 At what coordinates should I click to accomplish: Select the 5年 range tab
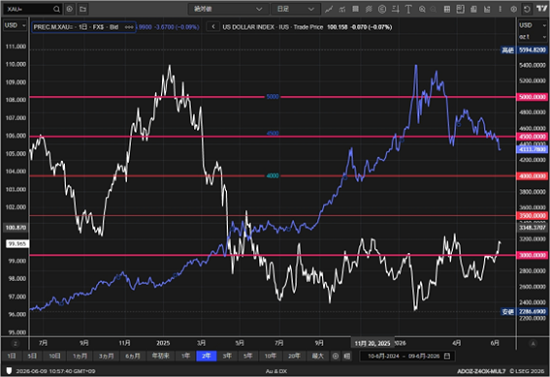point(248,356)
